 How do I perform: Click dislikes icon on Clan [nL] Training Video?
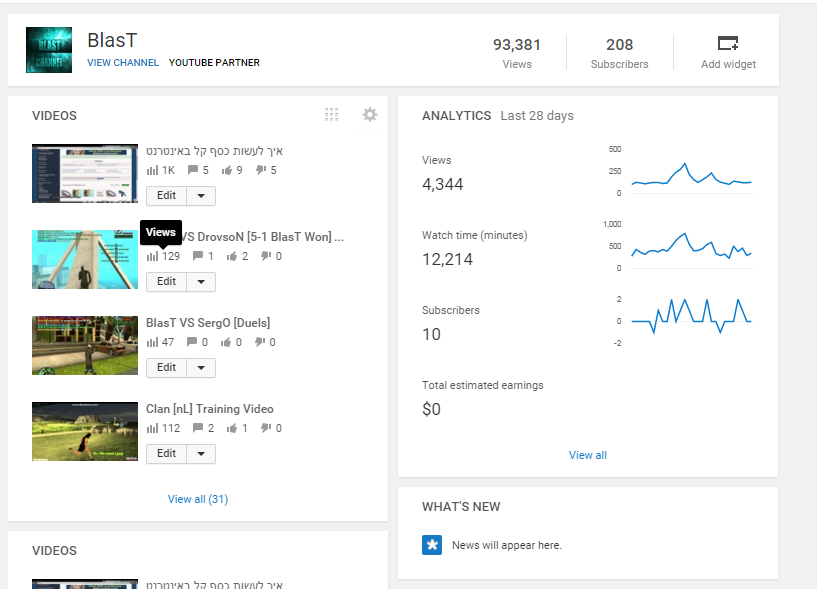tap(266, 428)
